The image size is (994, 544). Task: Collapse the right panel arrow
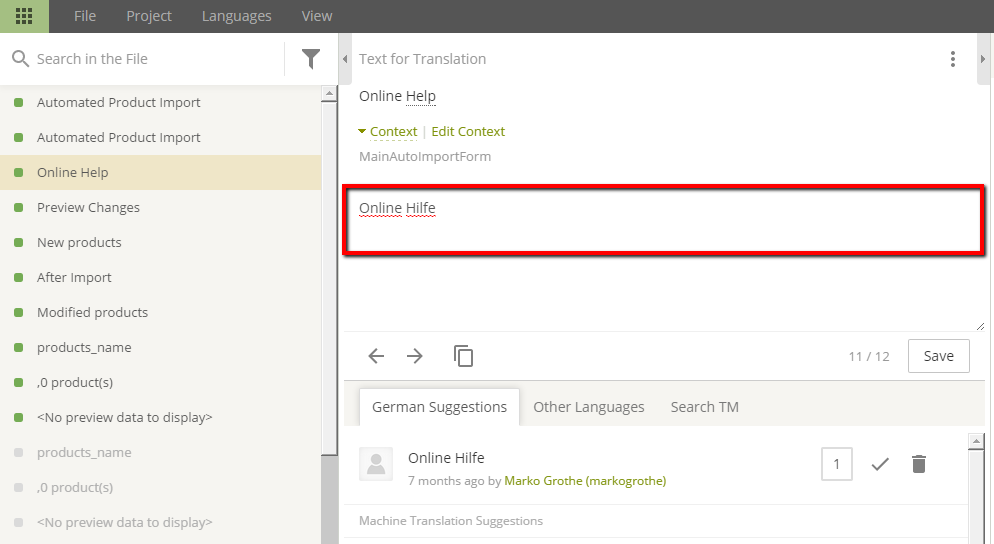982,59
